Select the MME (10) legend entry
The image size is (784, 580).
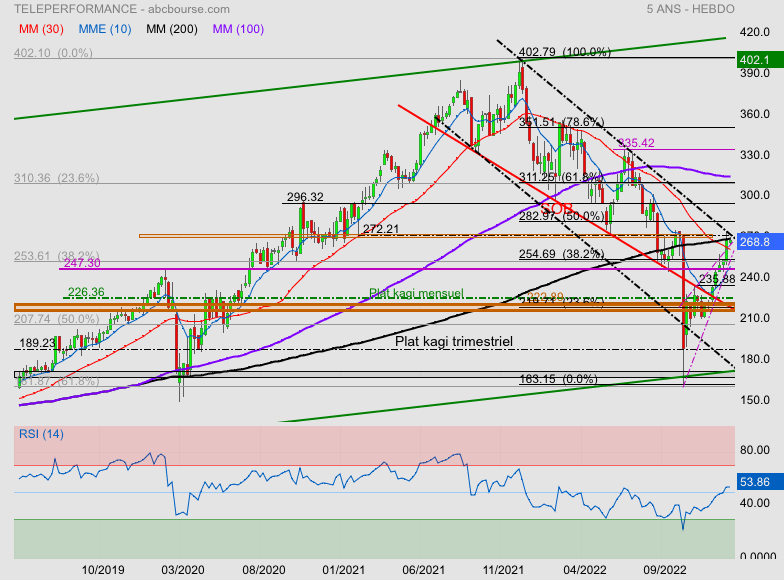pos(105,29)
